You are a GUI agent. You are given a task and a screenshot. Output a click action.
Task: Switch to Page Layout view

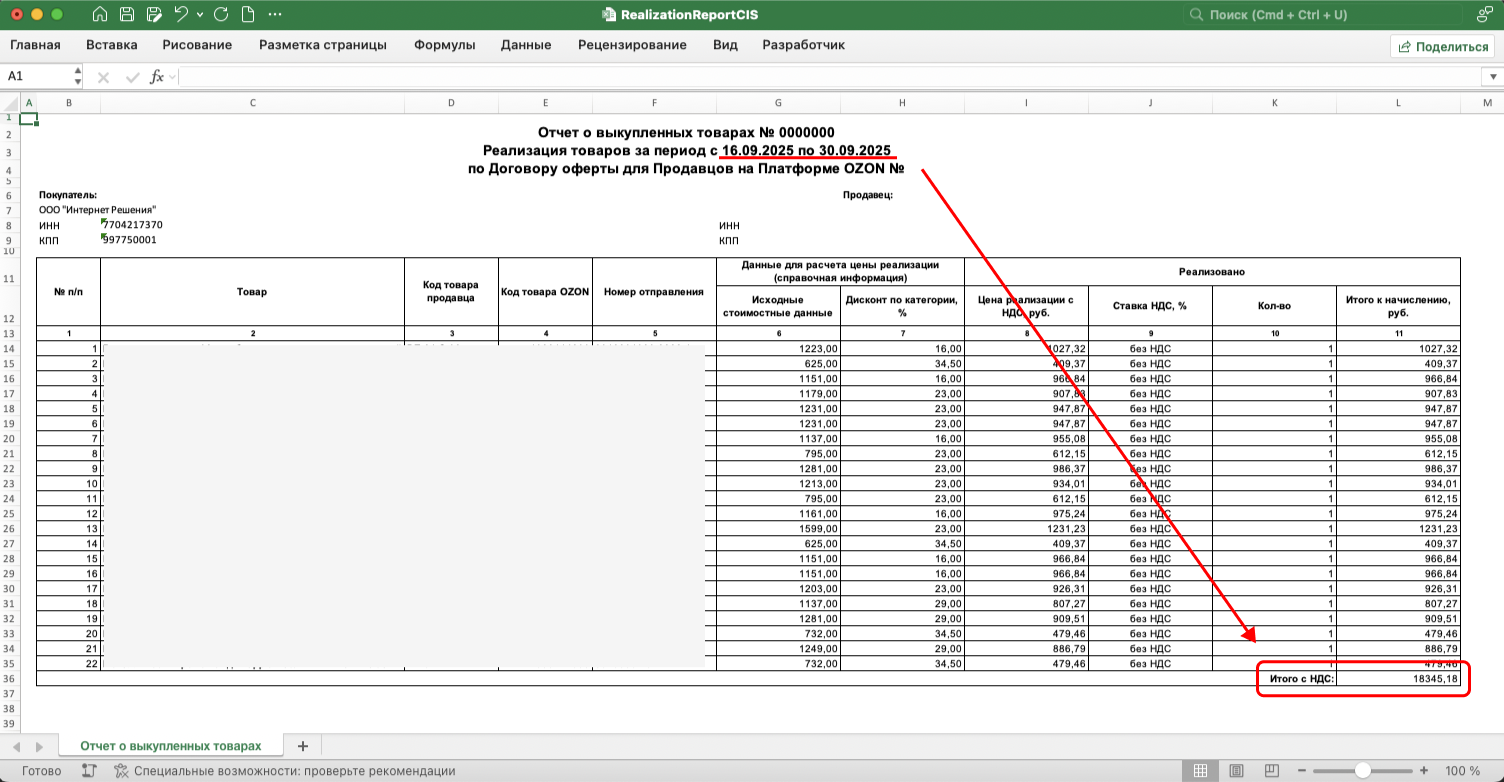[1236, 771]
